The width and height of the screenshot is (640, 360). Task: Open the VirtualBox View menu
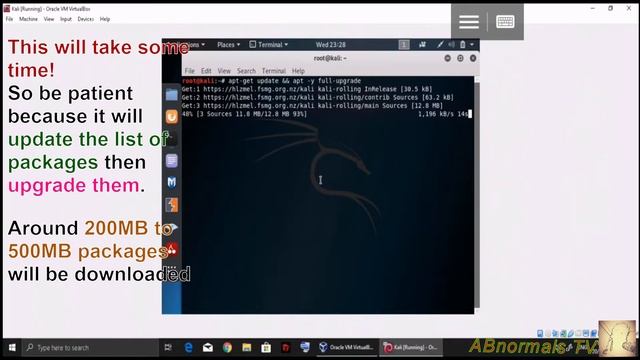pos(49,19)
